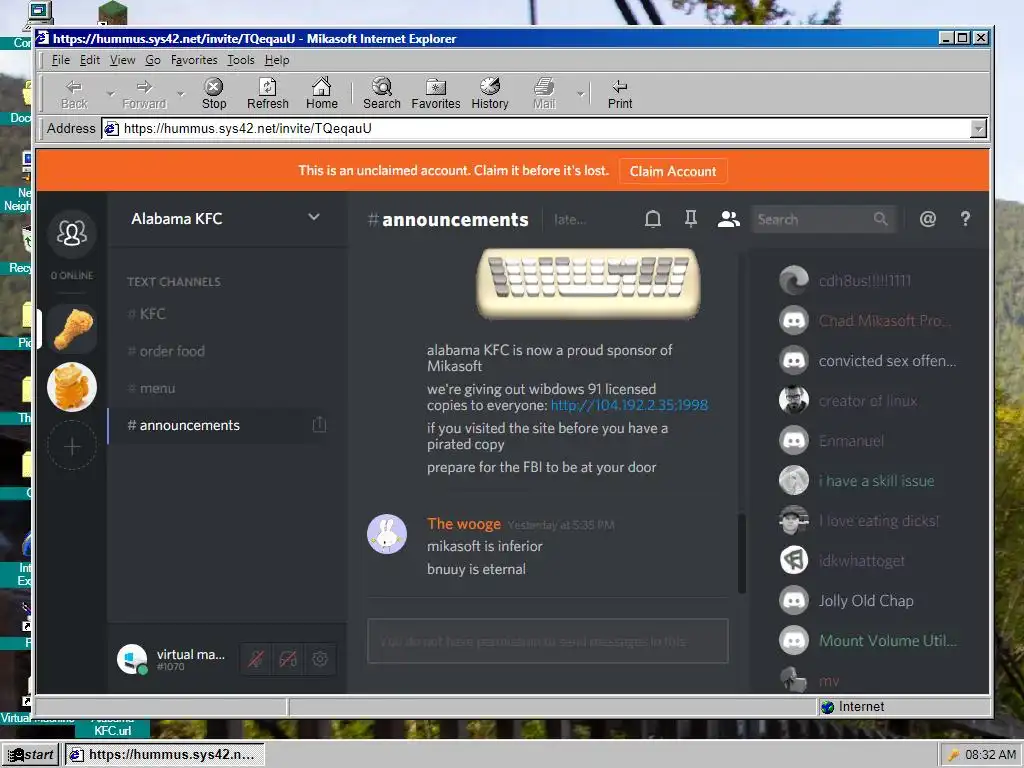Open Discord help question mark

click(x=965, y=219)
